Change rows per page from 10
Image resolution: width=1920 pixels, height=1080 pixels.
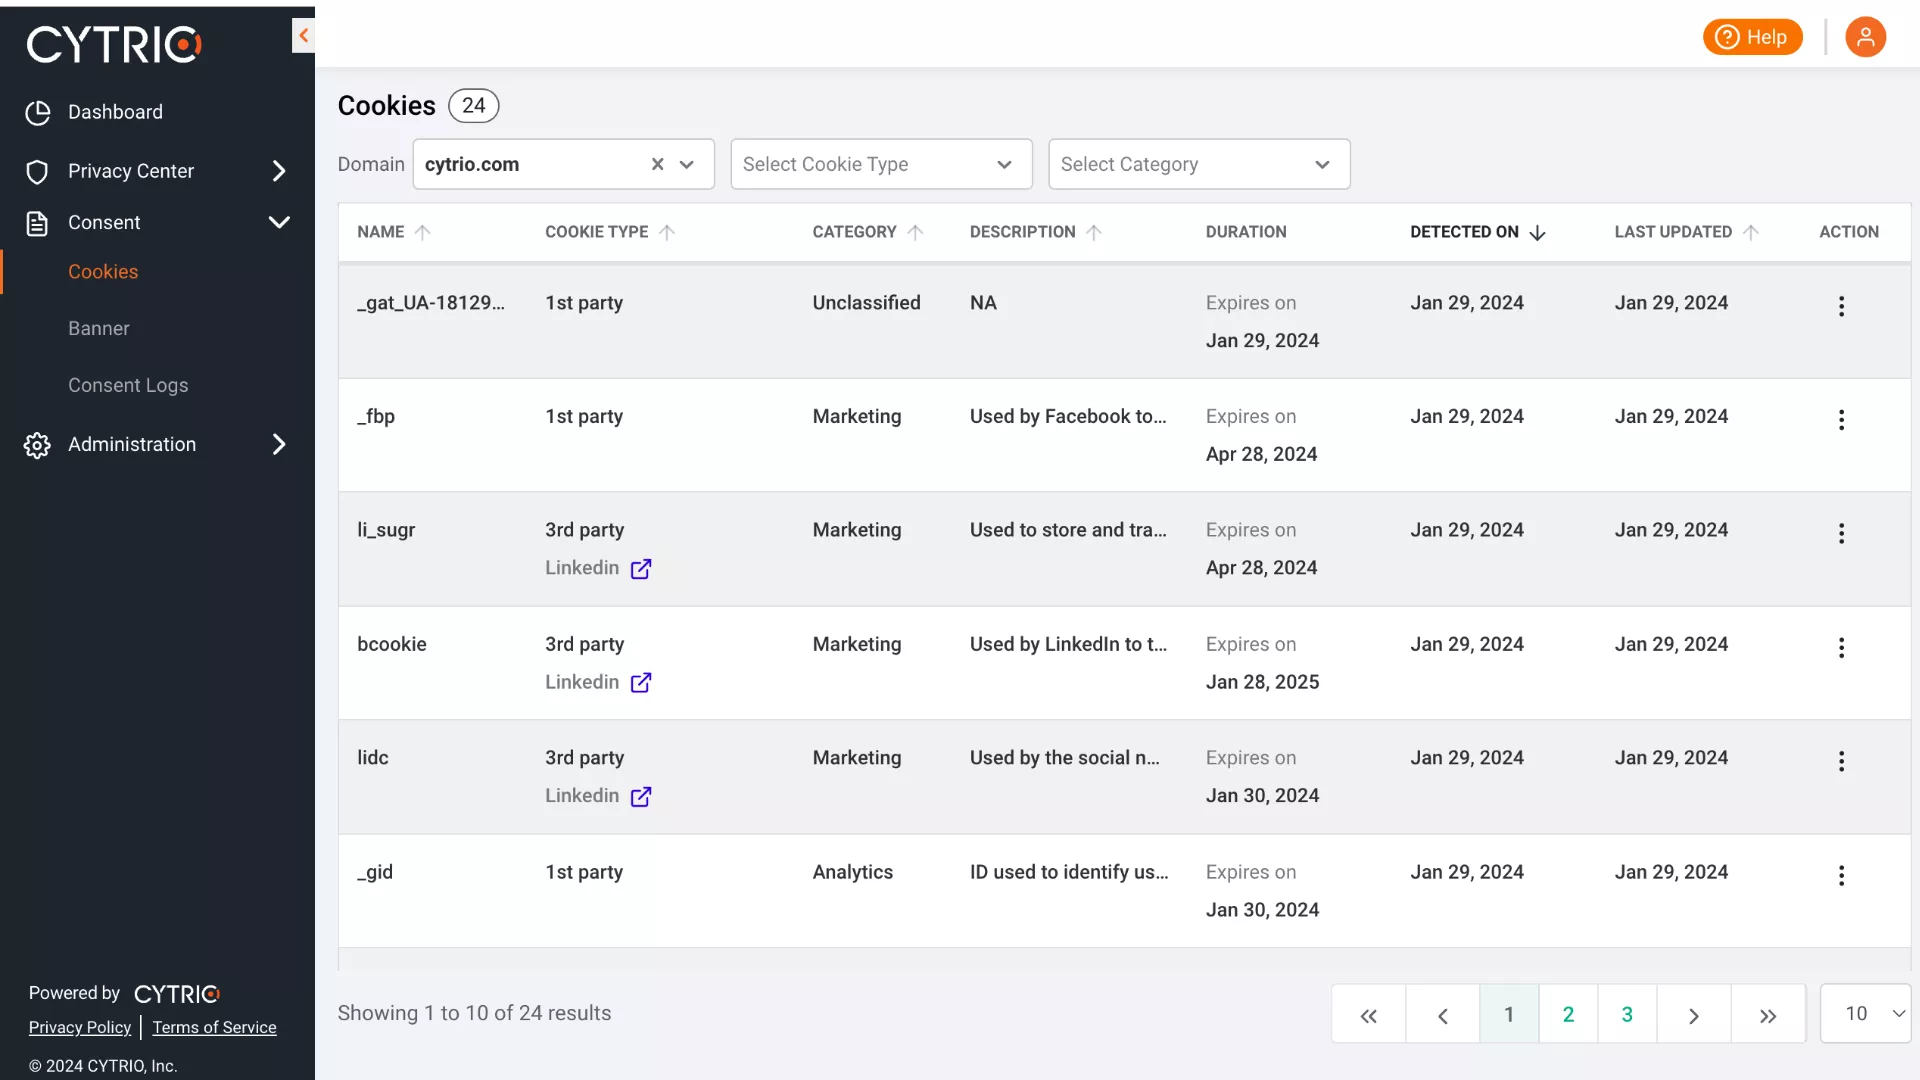pyautogui.click(x=1866, y=1014)
